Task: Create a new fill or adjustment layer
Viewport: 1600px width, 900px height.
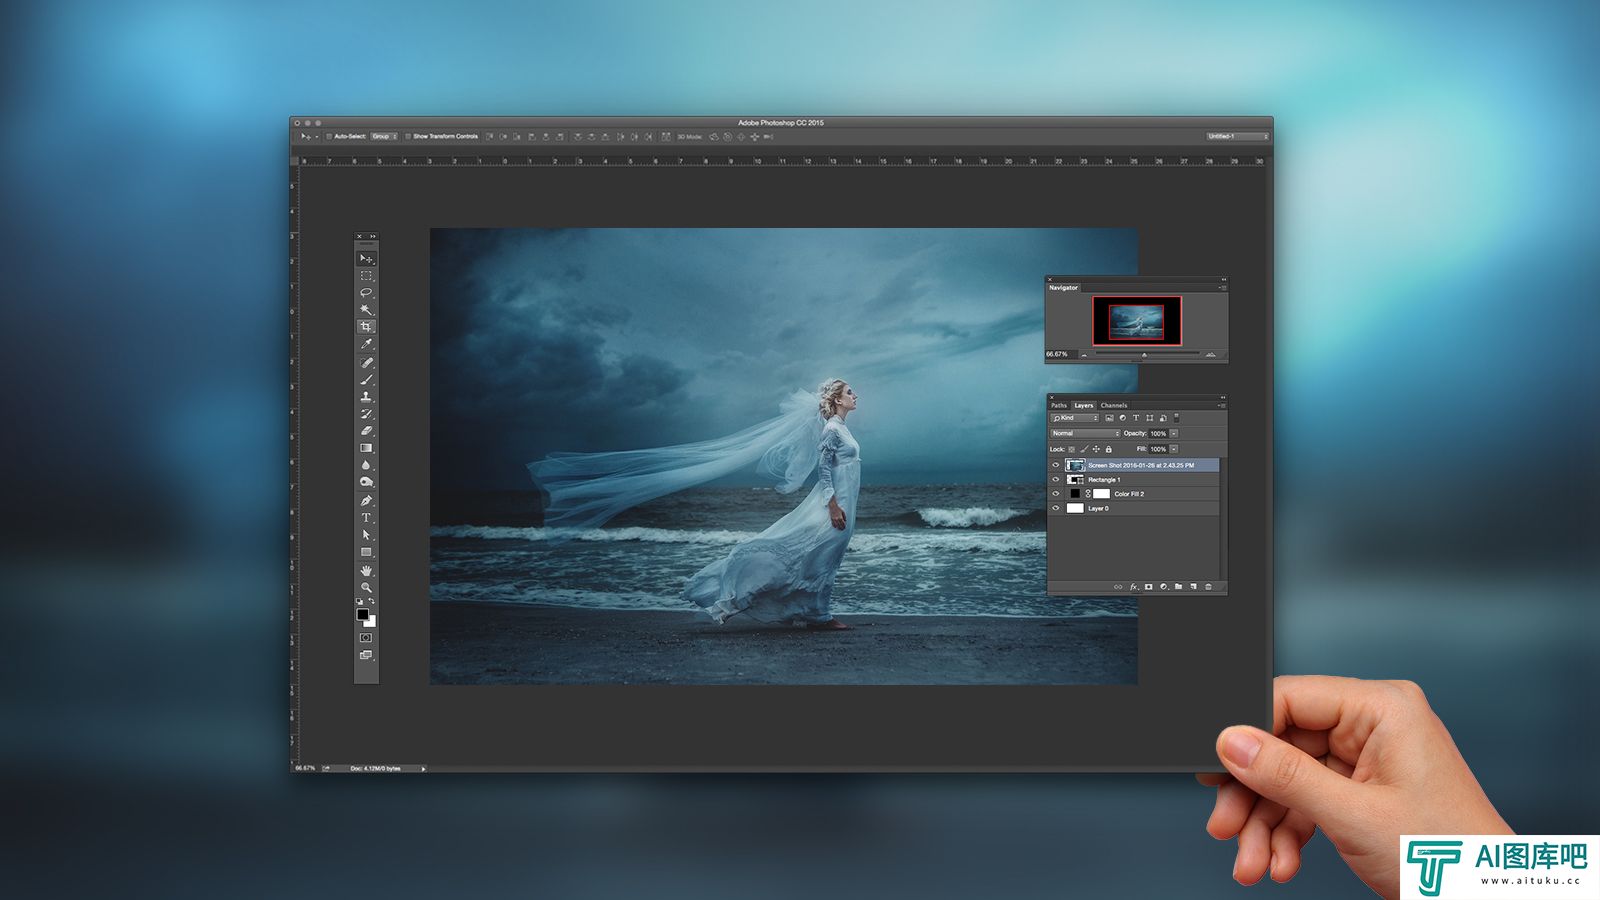Action: point(1164,587)
